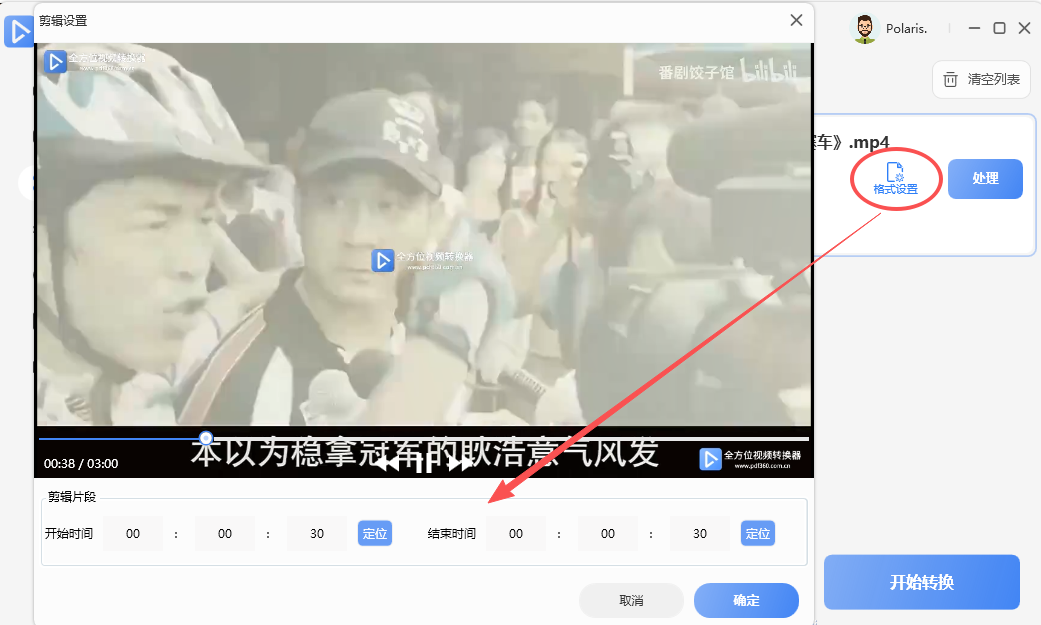Click the blue play-triangle app icon on the left edge

[18, 32]
